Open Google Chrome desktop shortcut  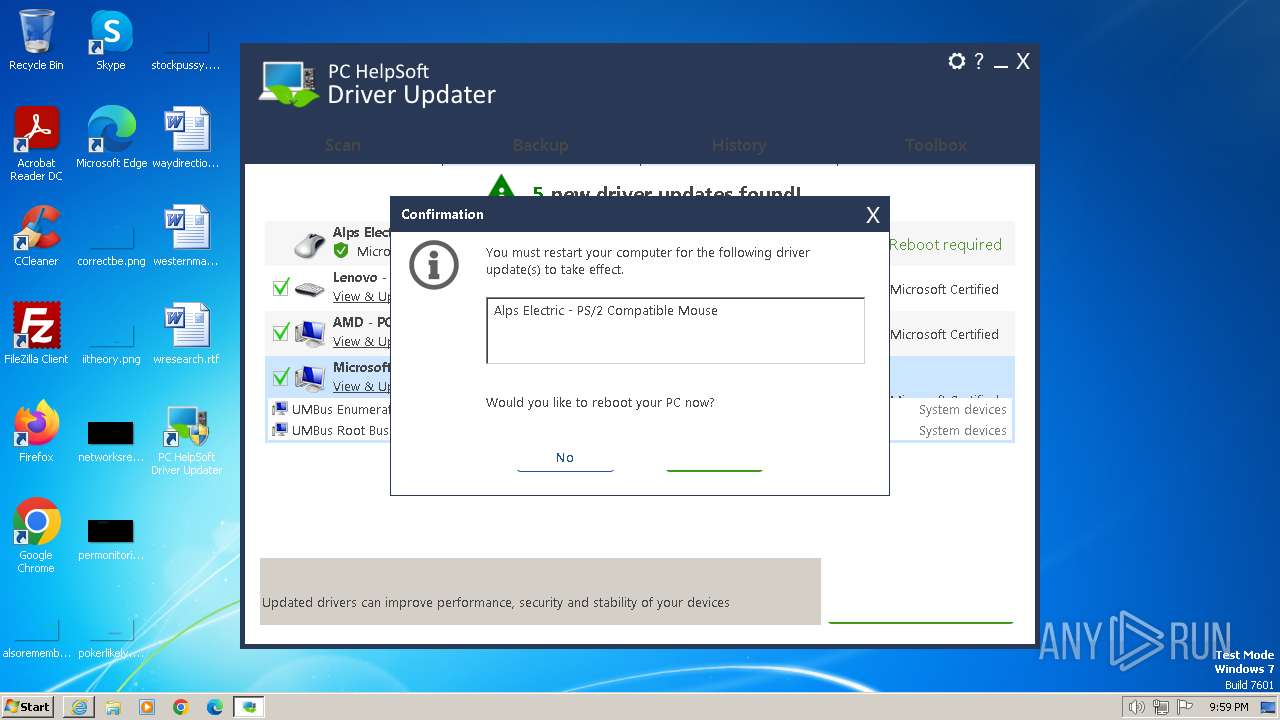[36, 536]
